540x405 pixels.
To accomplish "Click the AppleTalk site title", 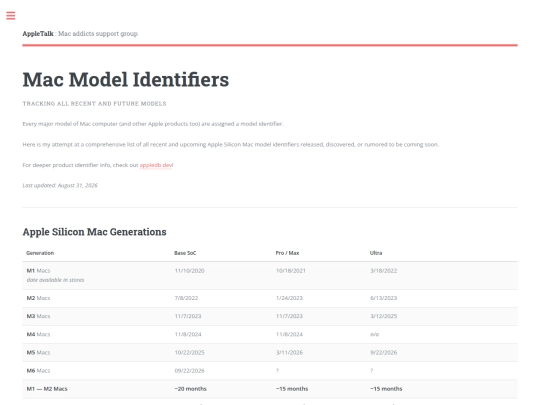I will [x=38, y=34].
